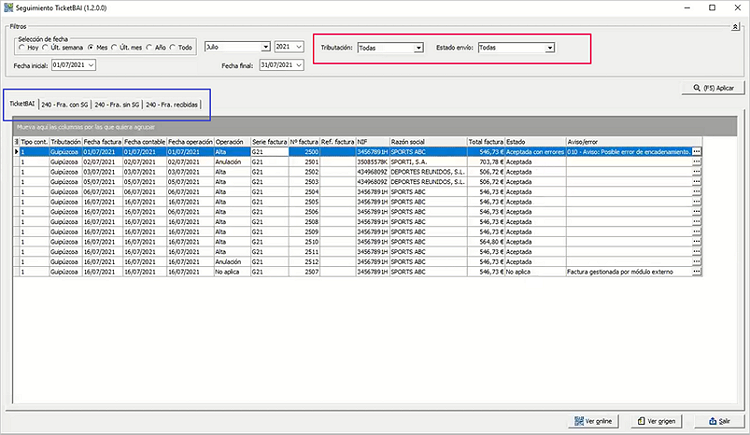This screenshot has width=750, height=435.
Task: Open details ellipsis for invoice 2505 row
Action: click(696, 202)
